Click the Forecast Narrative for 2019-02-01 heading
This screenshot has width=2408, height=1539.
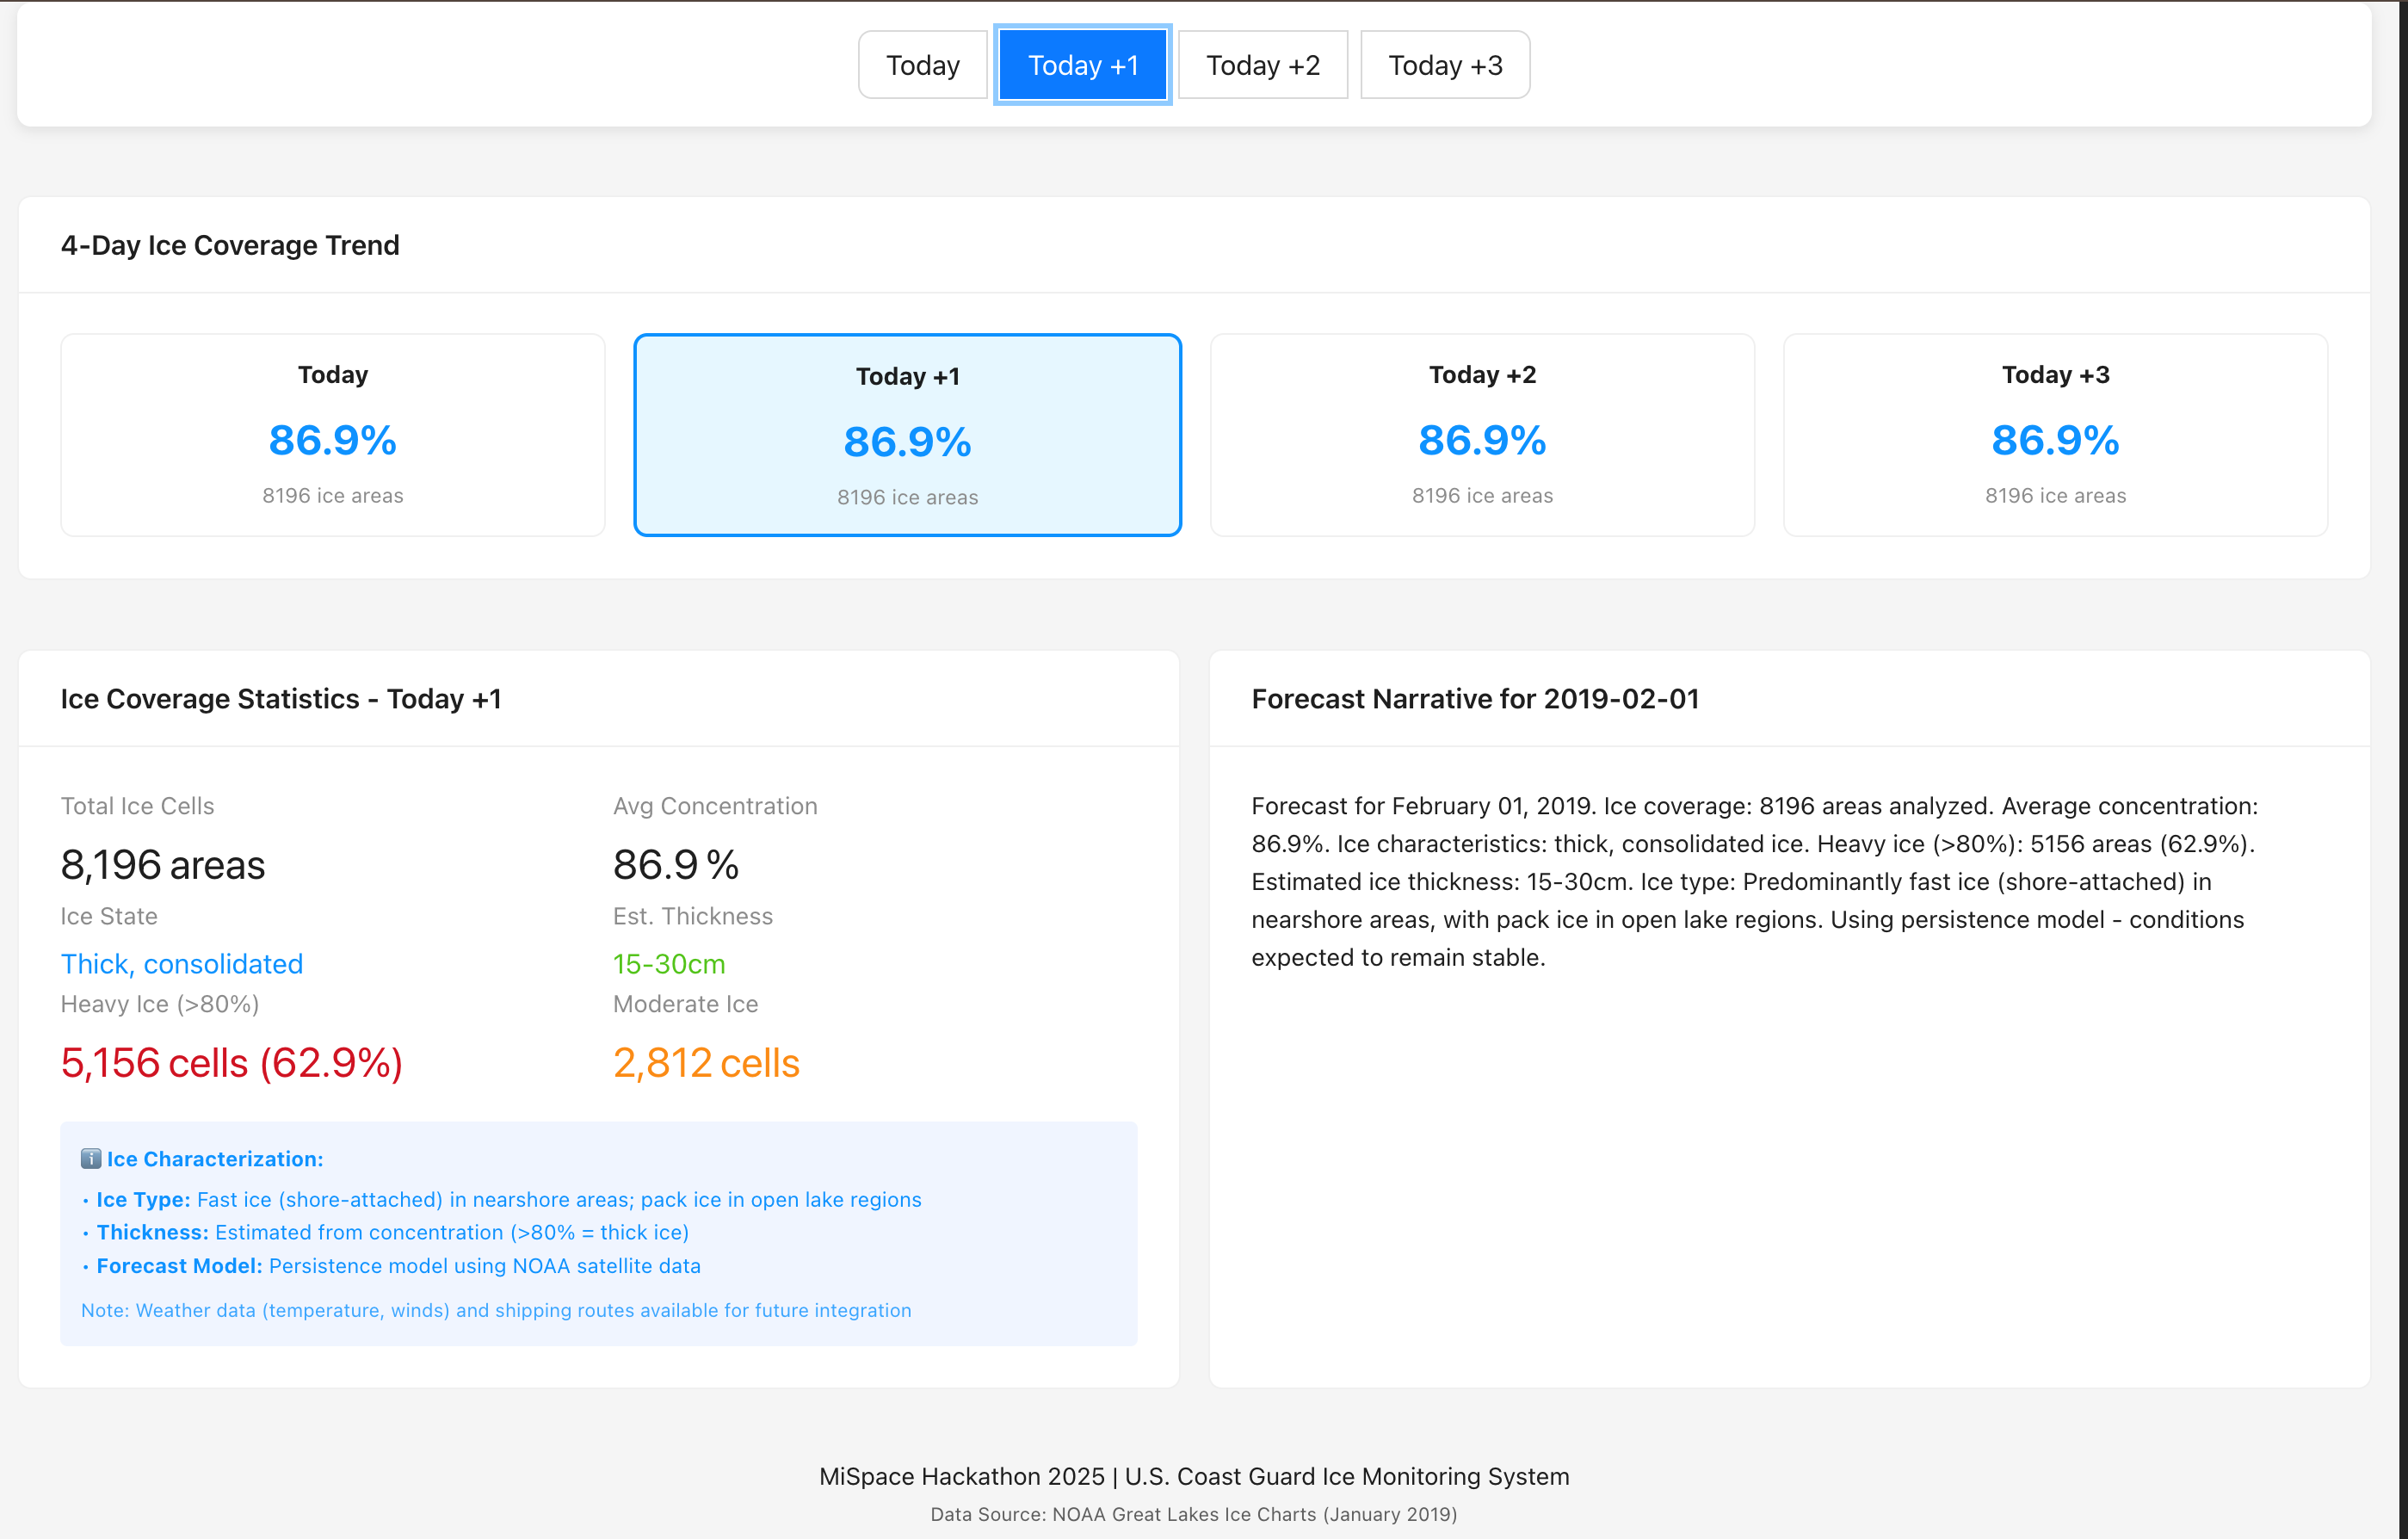click(1475, 699)
